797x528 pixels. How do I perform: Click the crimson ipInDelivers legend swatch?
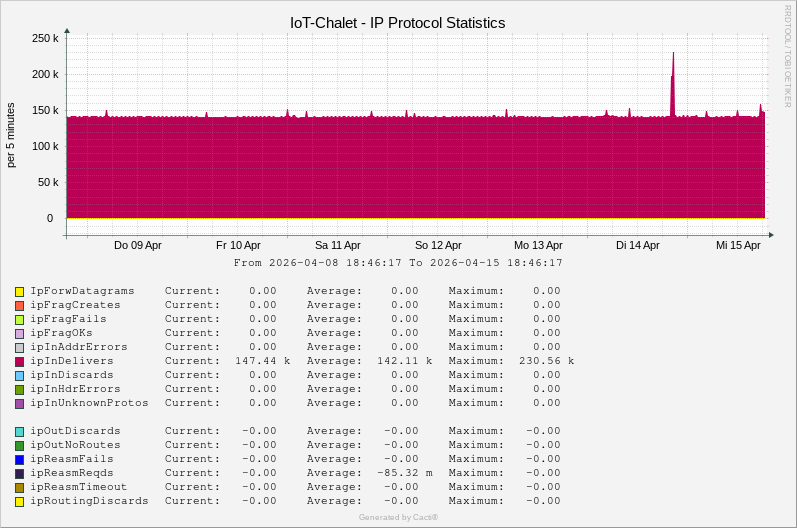tap(19, 362)
